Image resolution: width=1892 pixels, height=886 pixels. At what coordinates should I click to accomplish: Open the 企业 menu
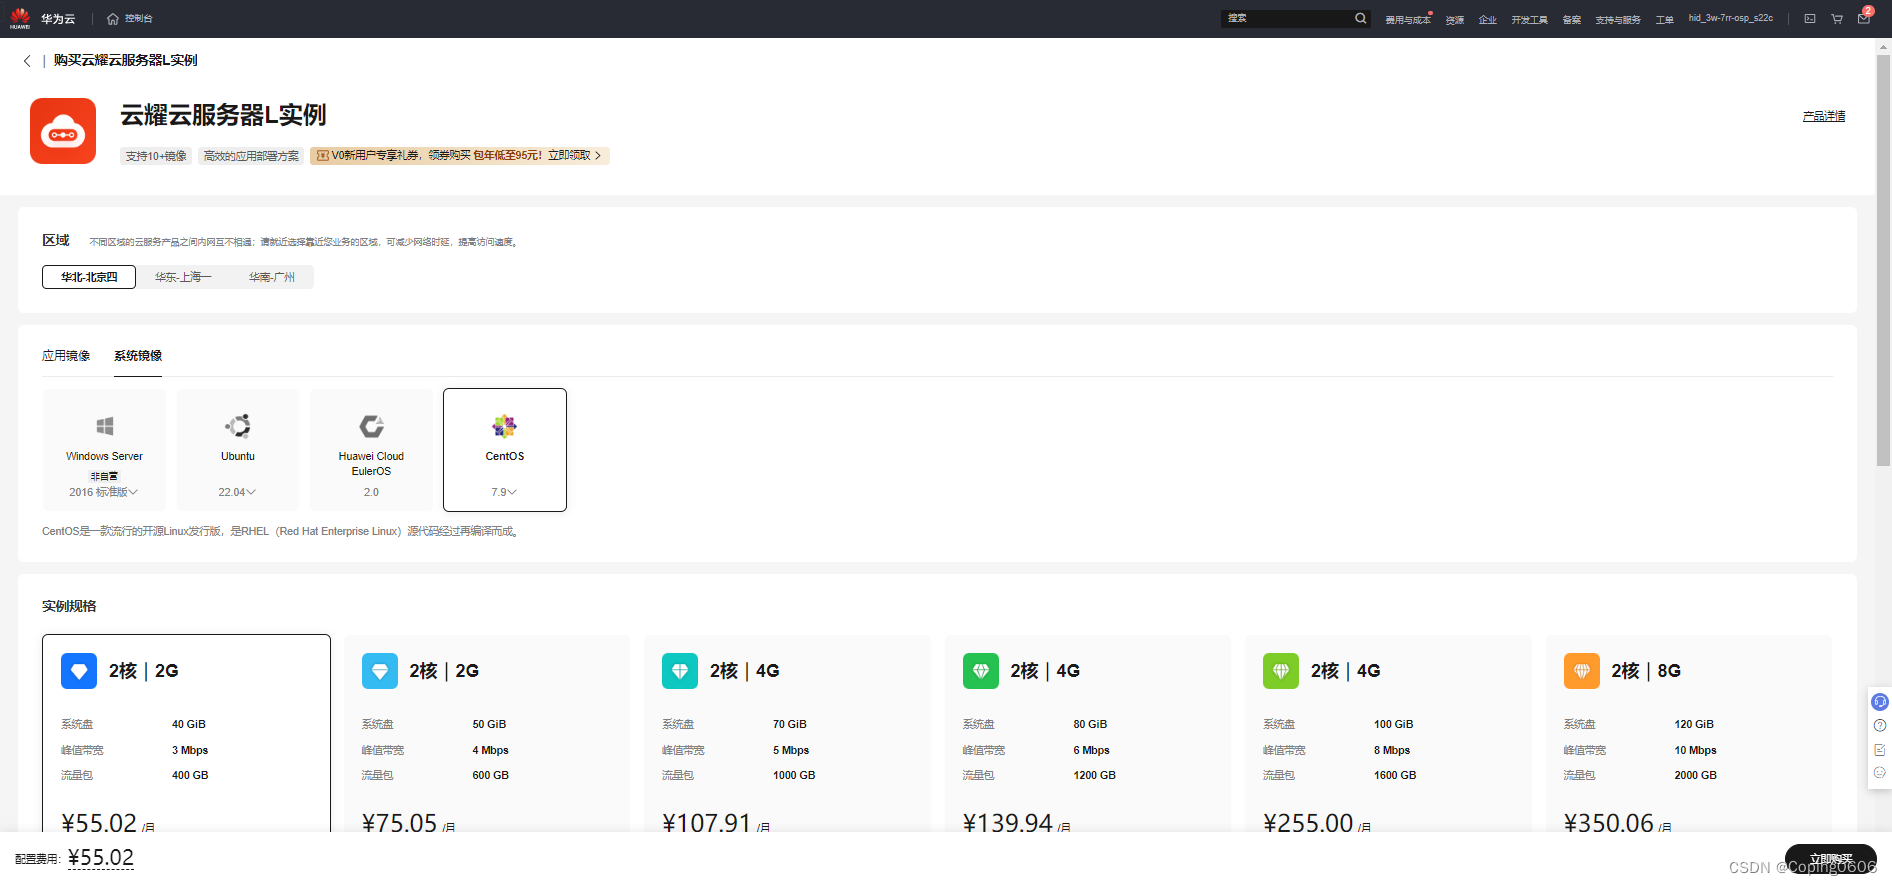(x=1488, y=20)
